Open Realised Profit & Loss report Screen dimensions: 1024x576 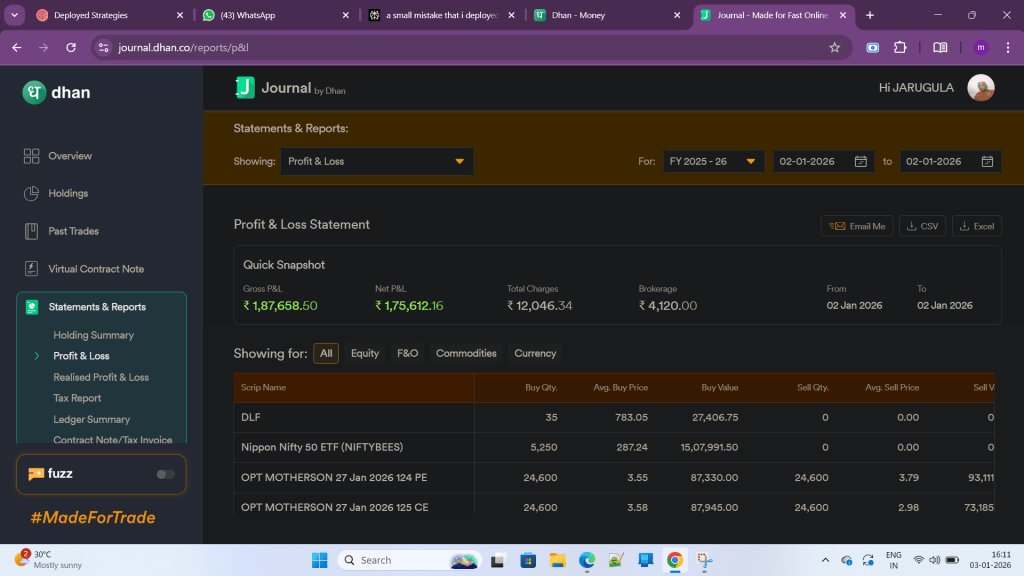coord(101,377)
